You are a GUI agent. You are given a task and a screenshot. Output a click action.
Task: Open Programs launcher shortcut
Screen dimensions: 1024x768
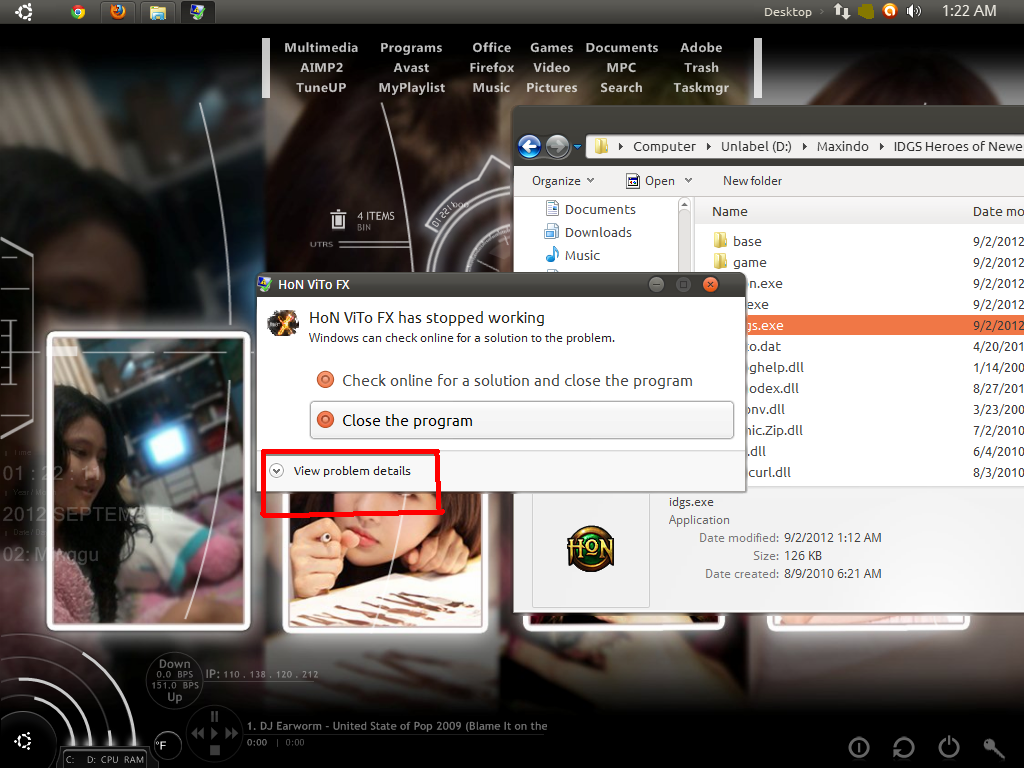coord(411,48)
